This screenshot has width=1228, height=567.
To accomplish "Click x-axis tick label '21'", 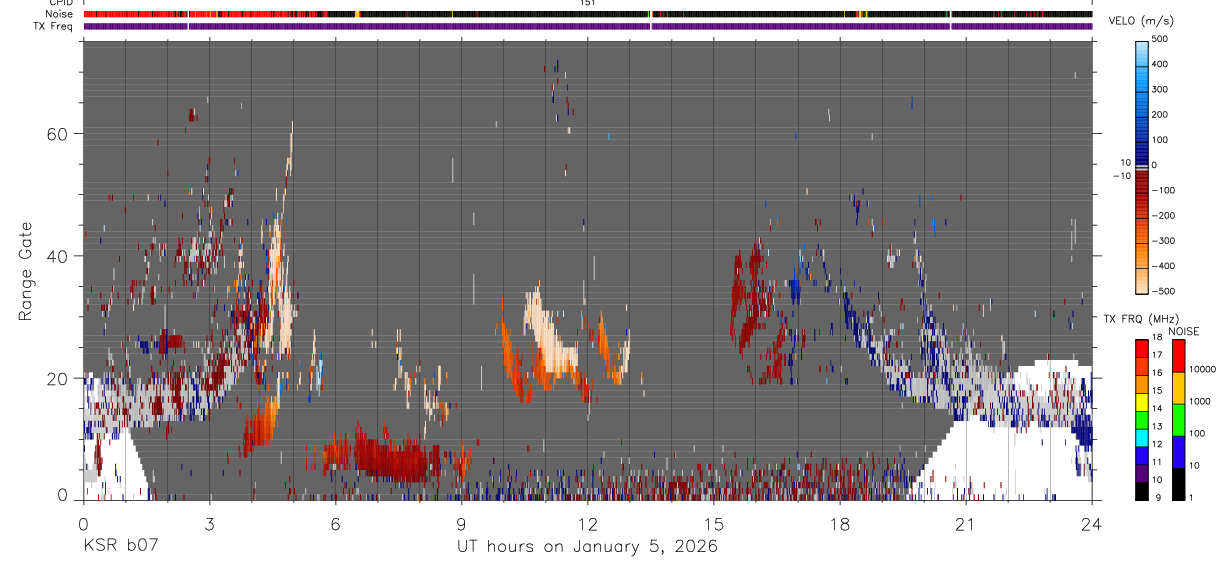I will 965,523.
